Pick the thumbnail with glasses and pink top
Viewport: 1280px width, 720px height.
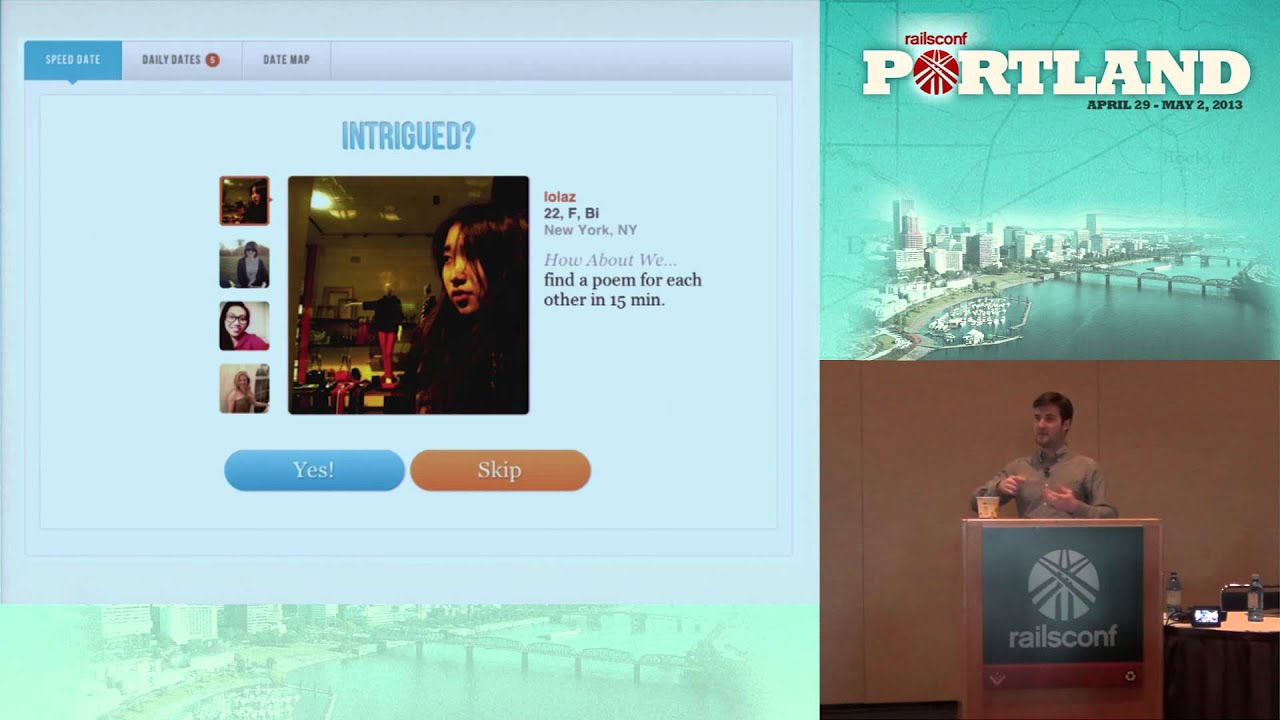[x=244, y=326]
